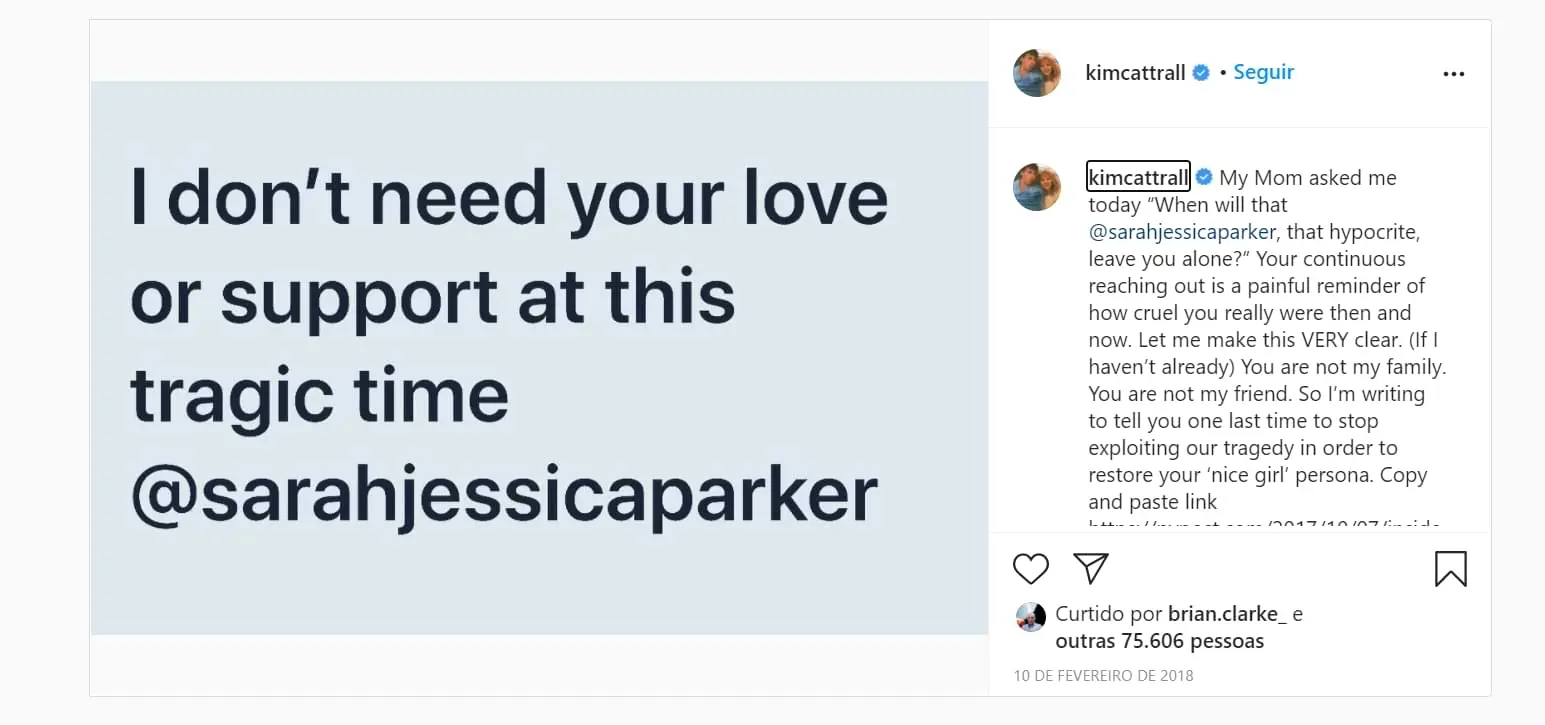Viewport: 1545px width, 725px height.
Task: Click brian.clarke_ in the likes line
Action: coord(1227,613)
